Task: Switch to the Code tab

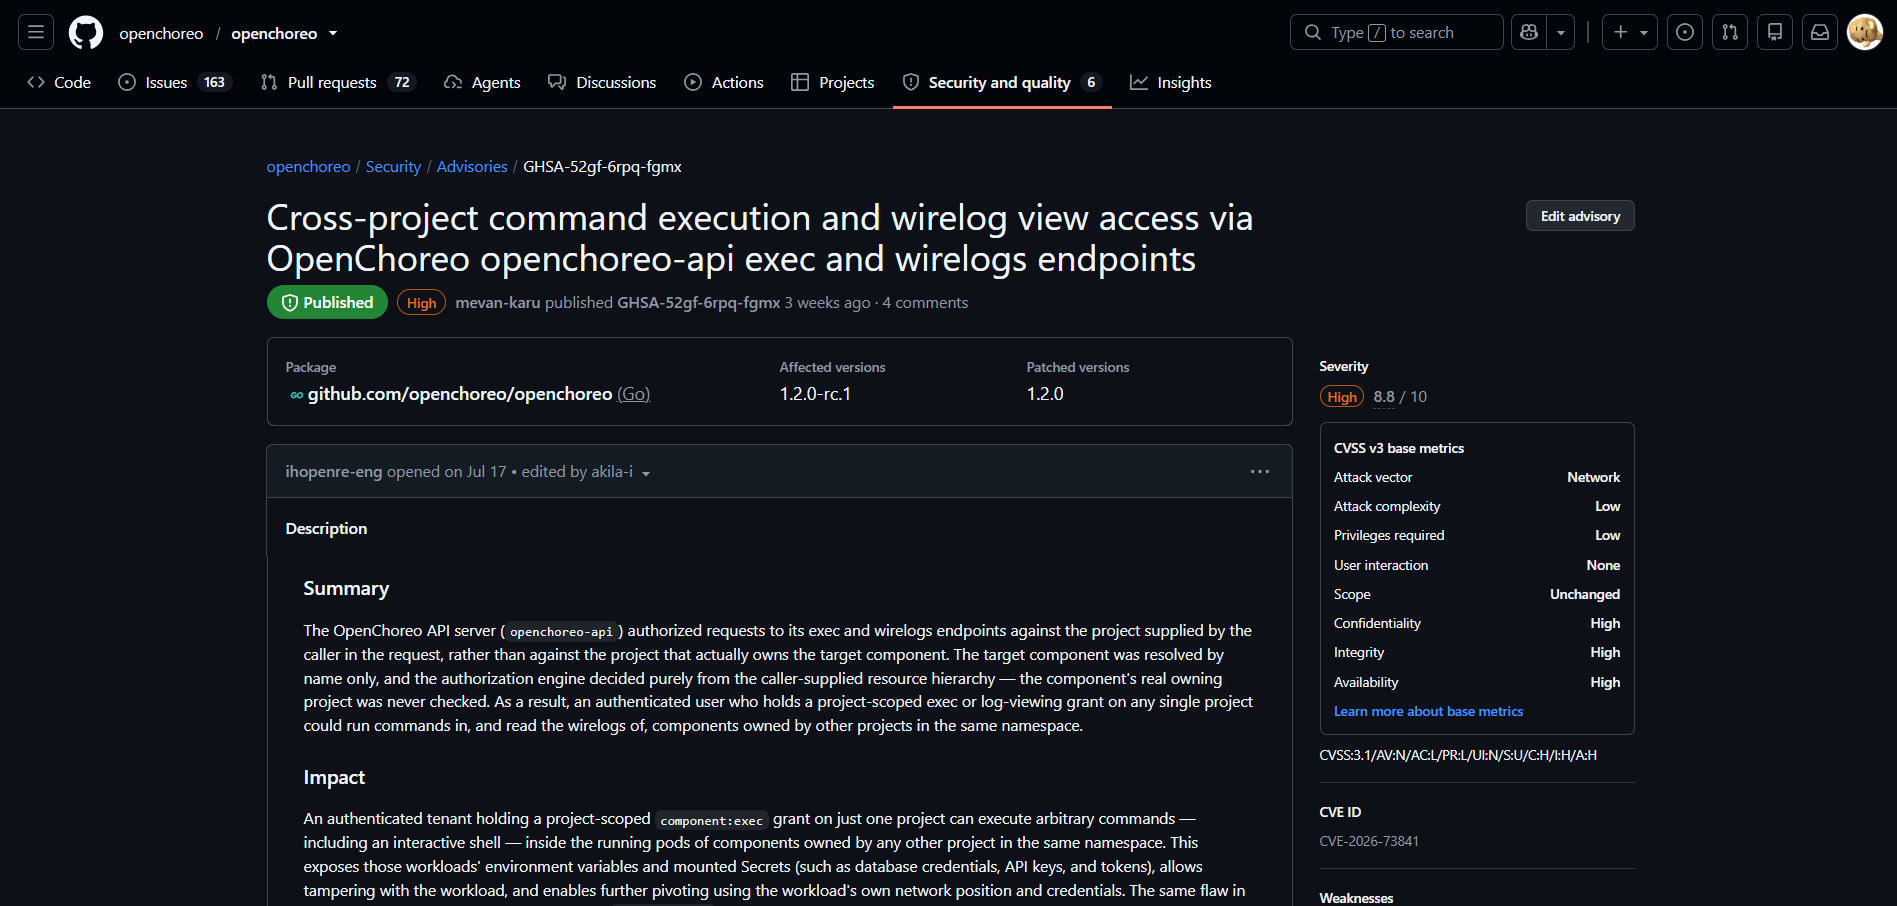Action: tap(59, 83)
